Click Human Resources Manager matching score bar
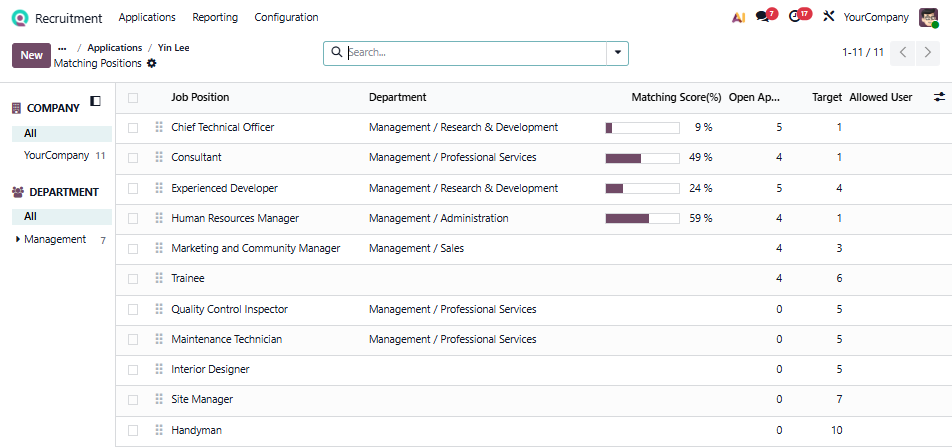The height and width of the screenshot is (447, 952). point(641,218)
